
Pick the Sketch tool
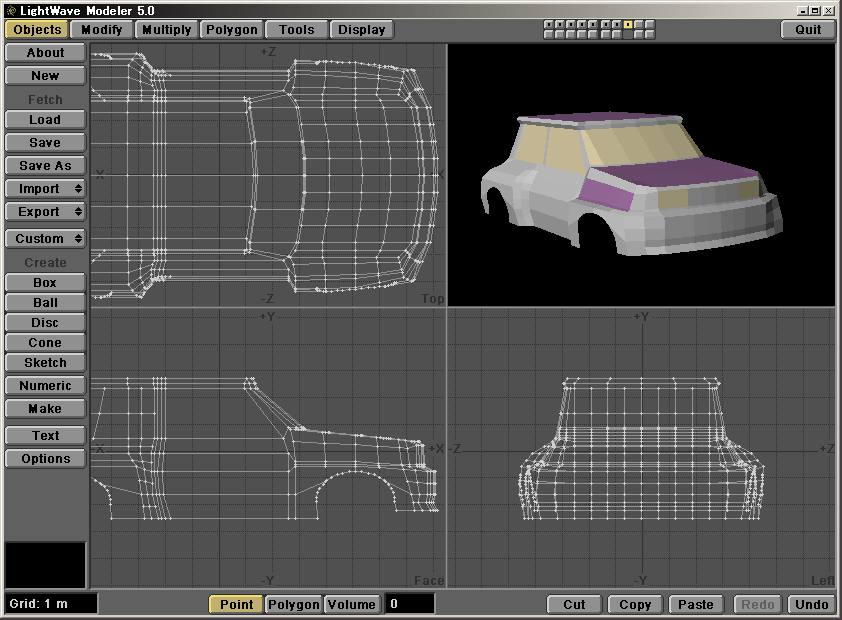pyautogui.click(x=45, y=363)
